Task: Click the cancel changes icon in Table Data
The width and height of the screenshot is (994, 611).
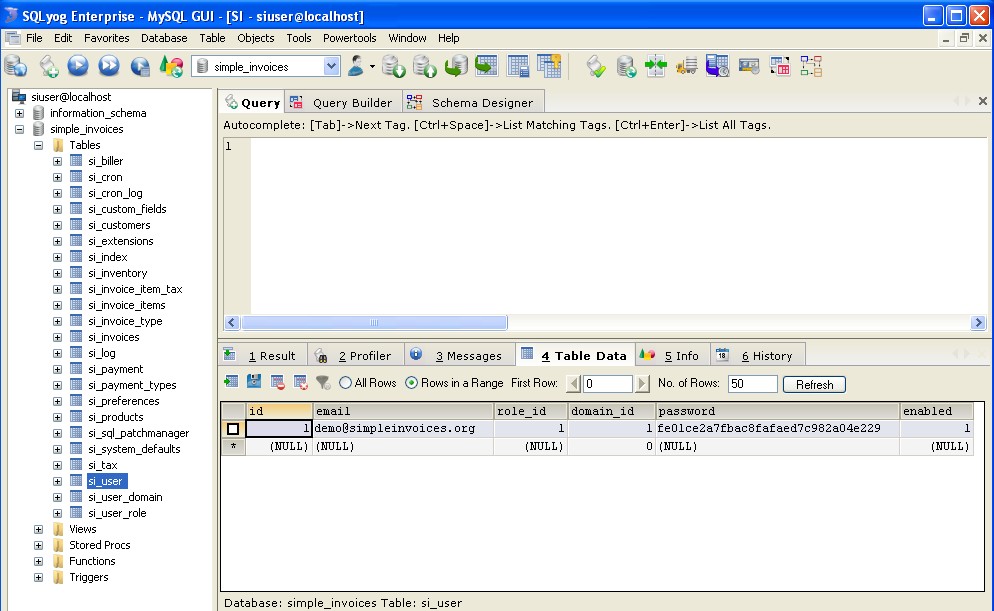Action: pos(300,382)
